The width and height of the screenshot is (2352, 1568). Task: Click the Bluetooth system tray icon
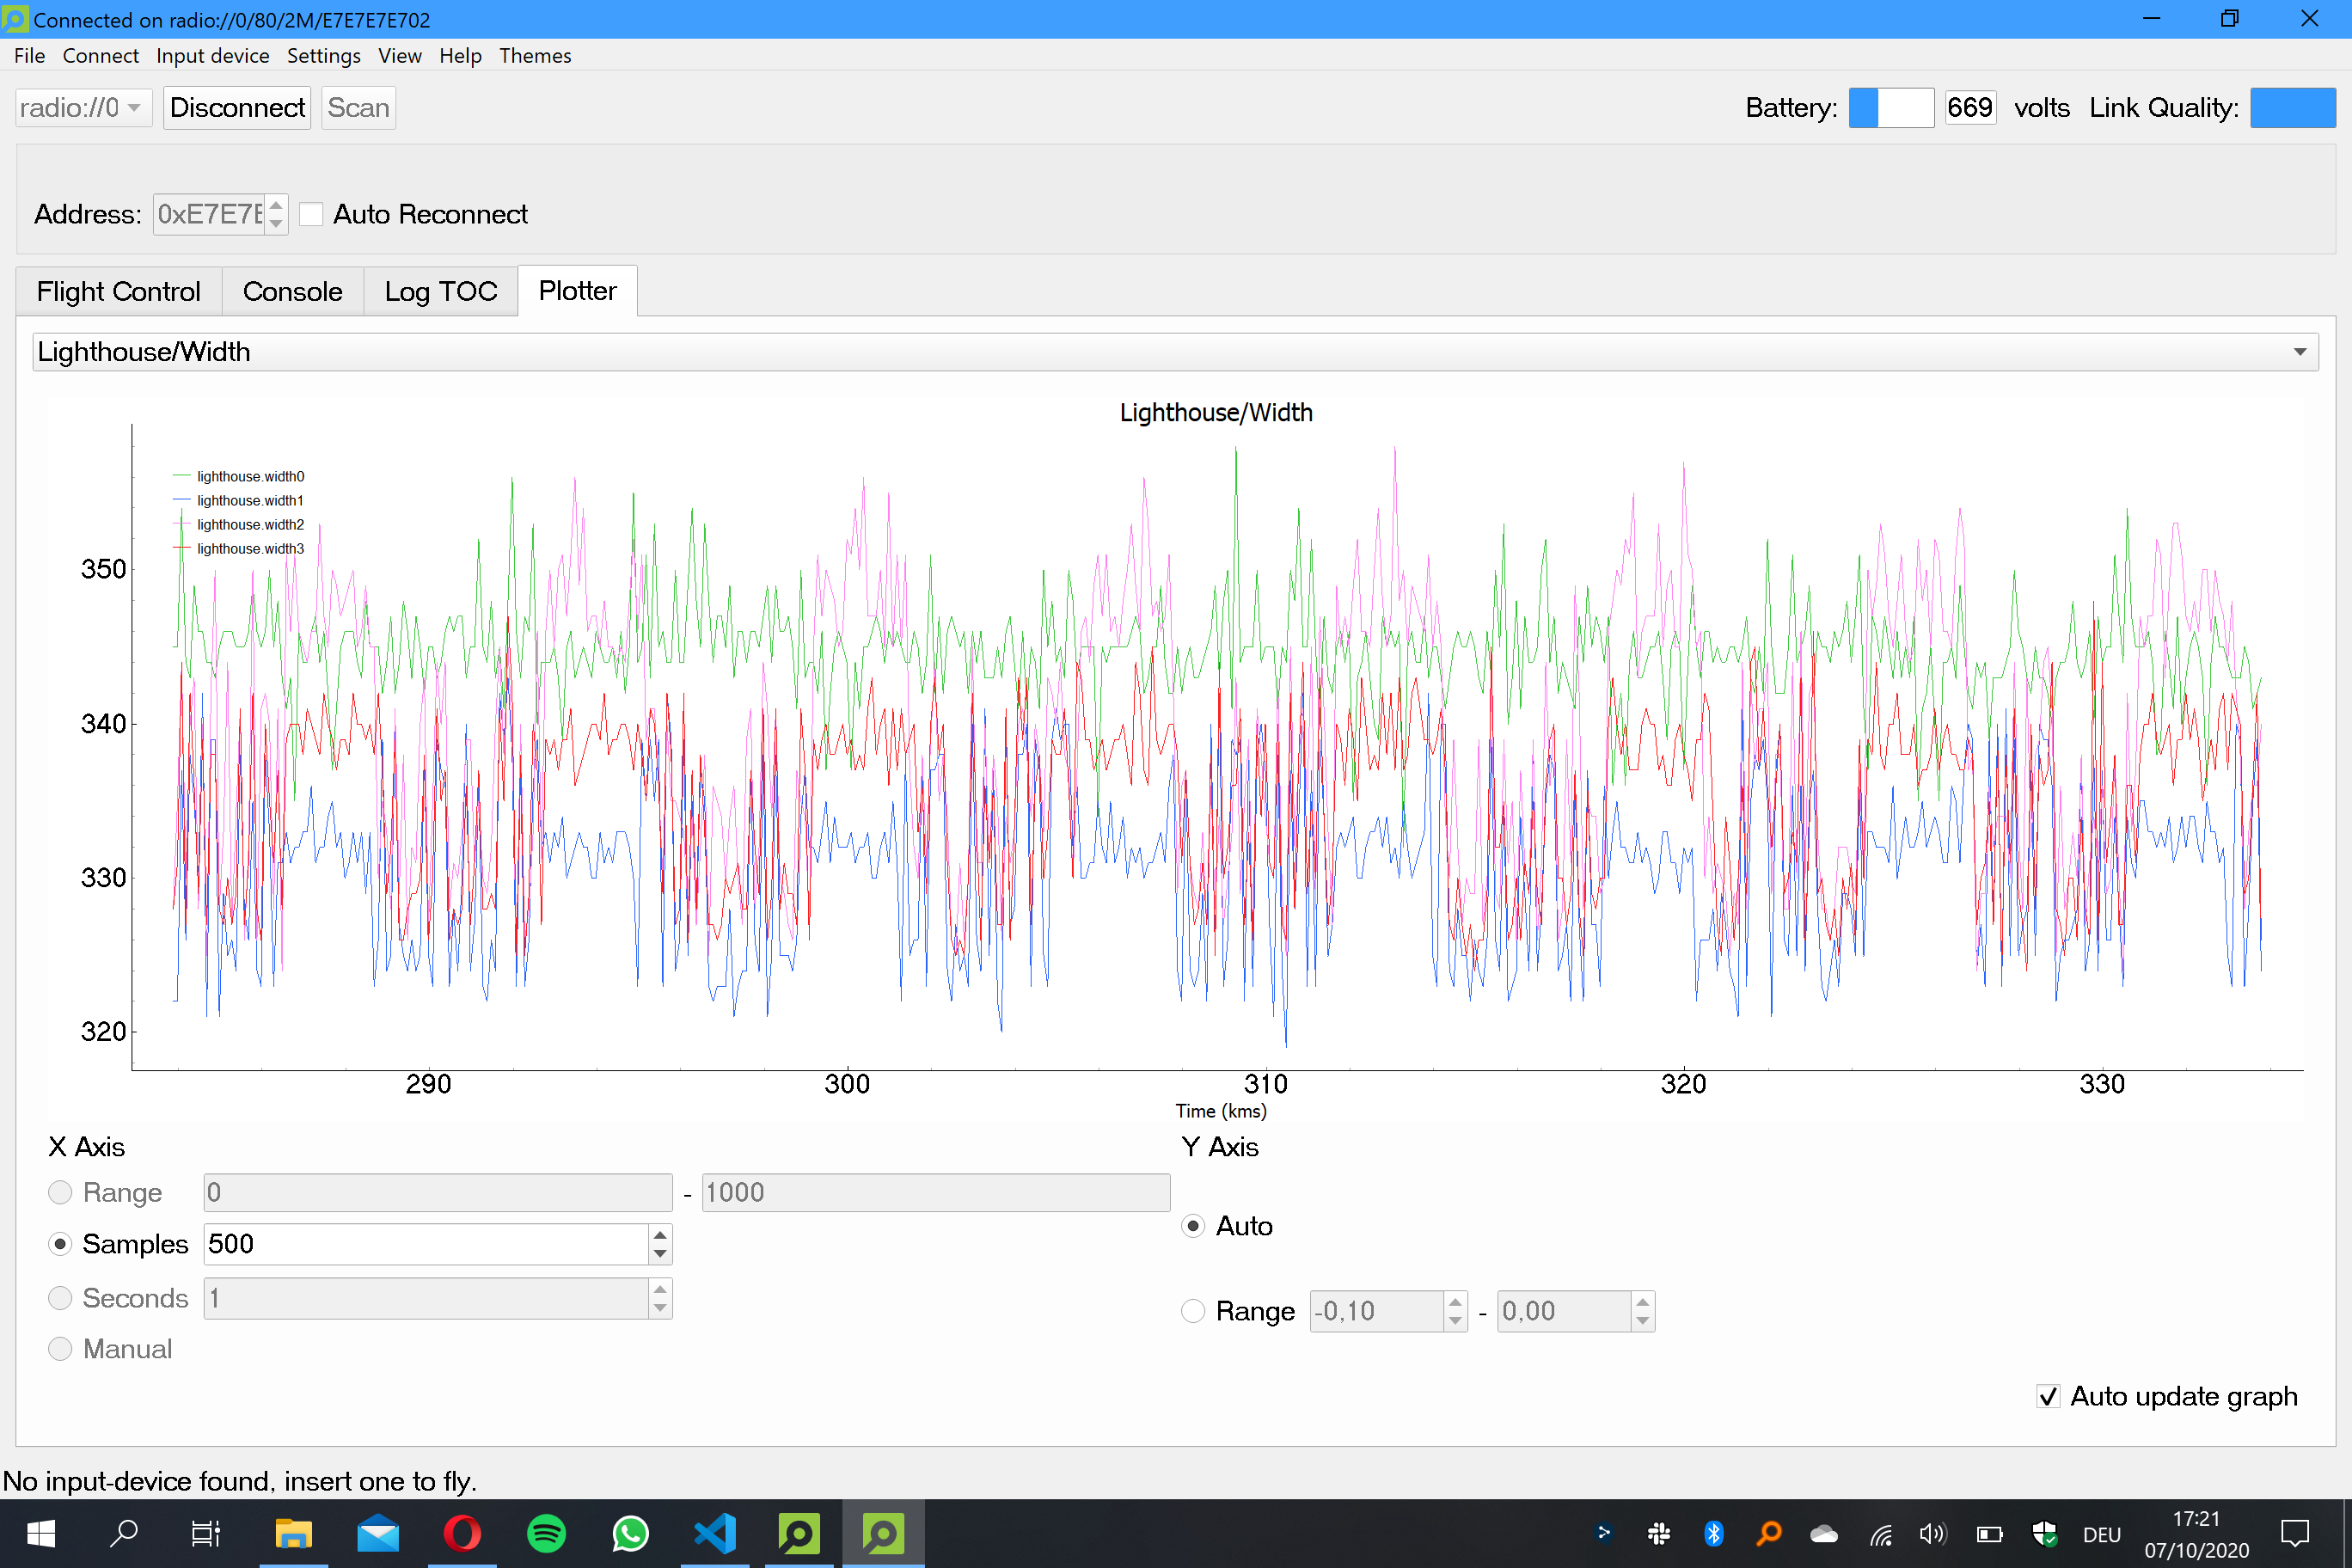1713,1533
